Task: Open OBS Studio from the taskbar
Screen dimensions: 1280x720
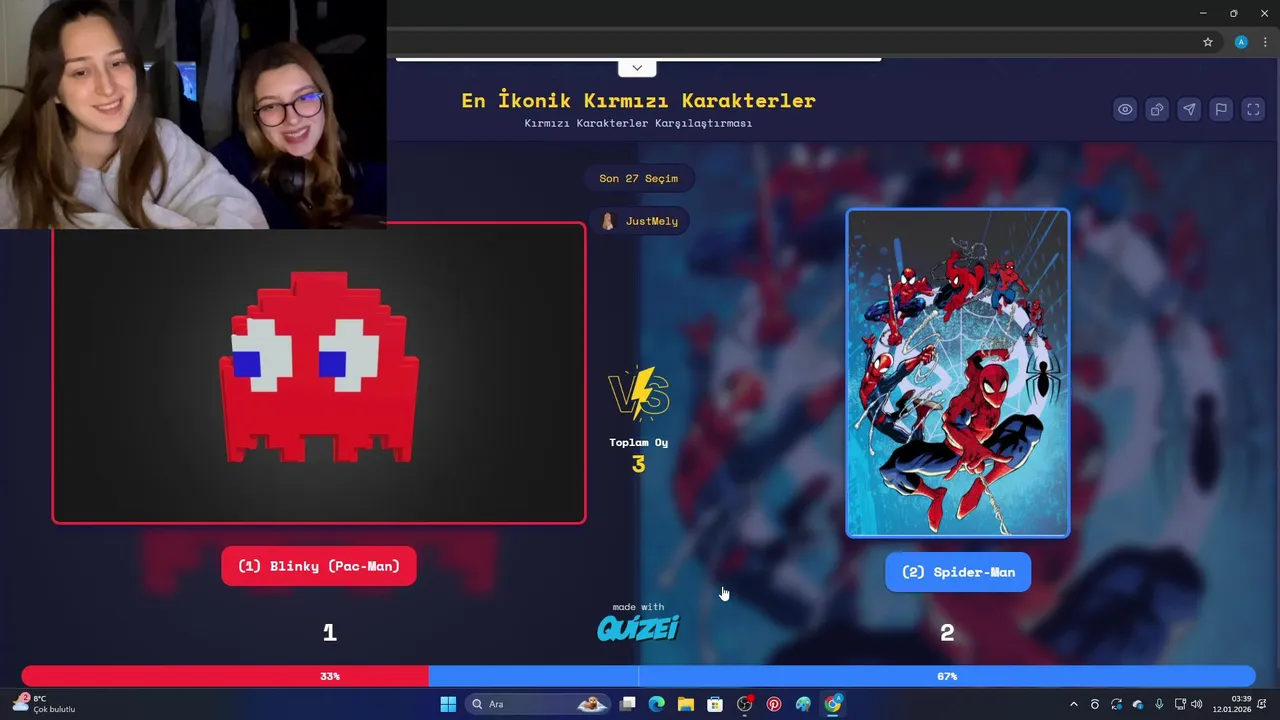Action: click(744, 704)
